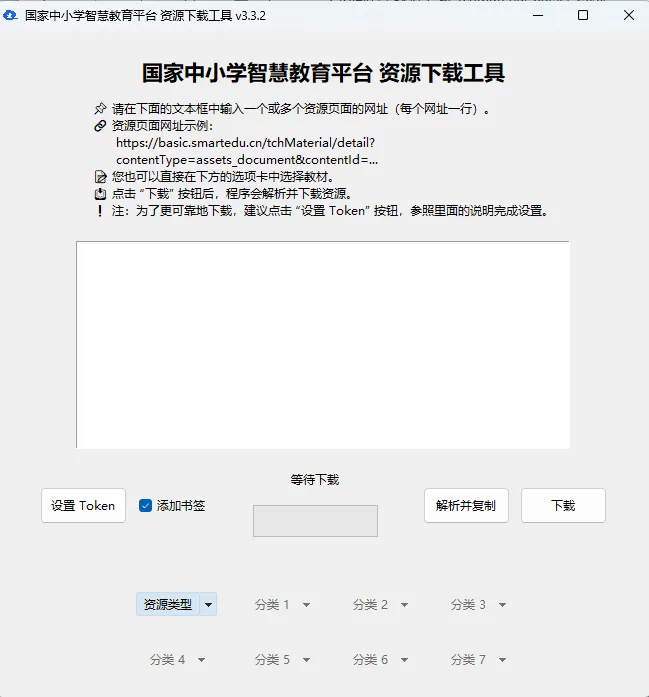Expand the 分类 6 dropdown
The width and height of the screenshot is (649, 697).
(x=380, y=660)
